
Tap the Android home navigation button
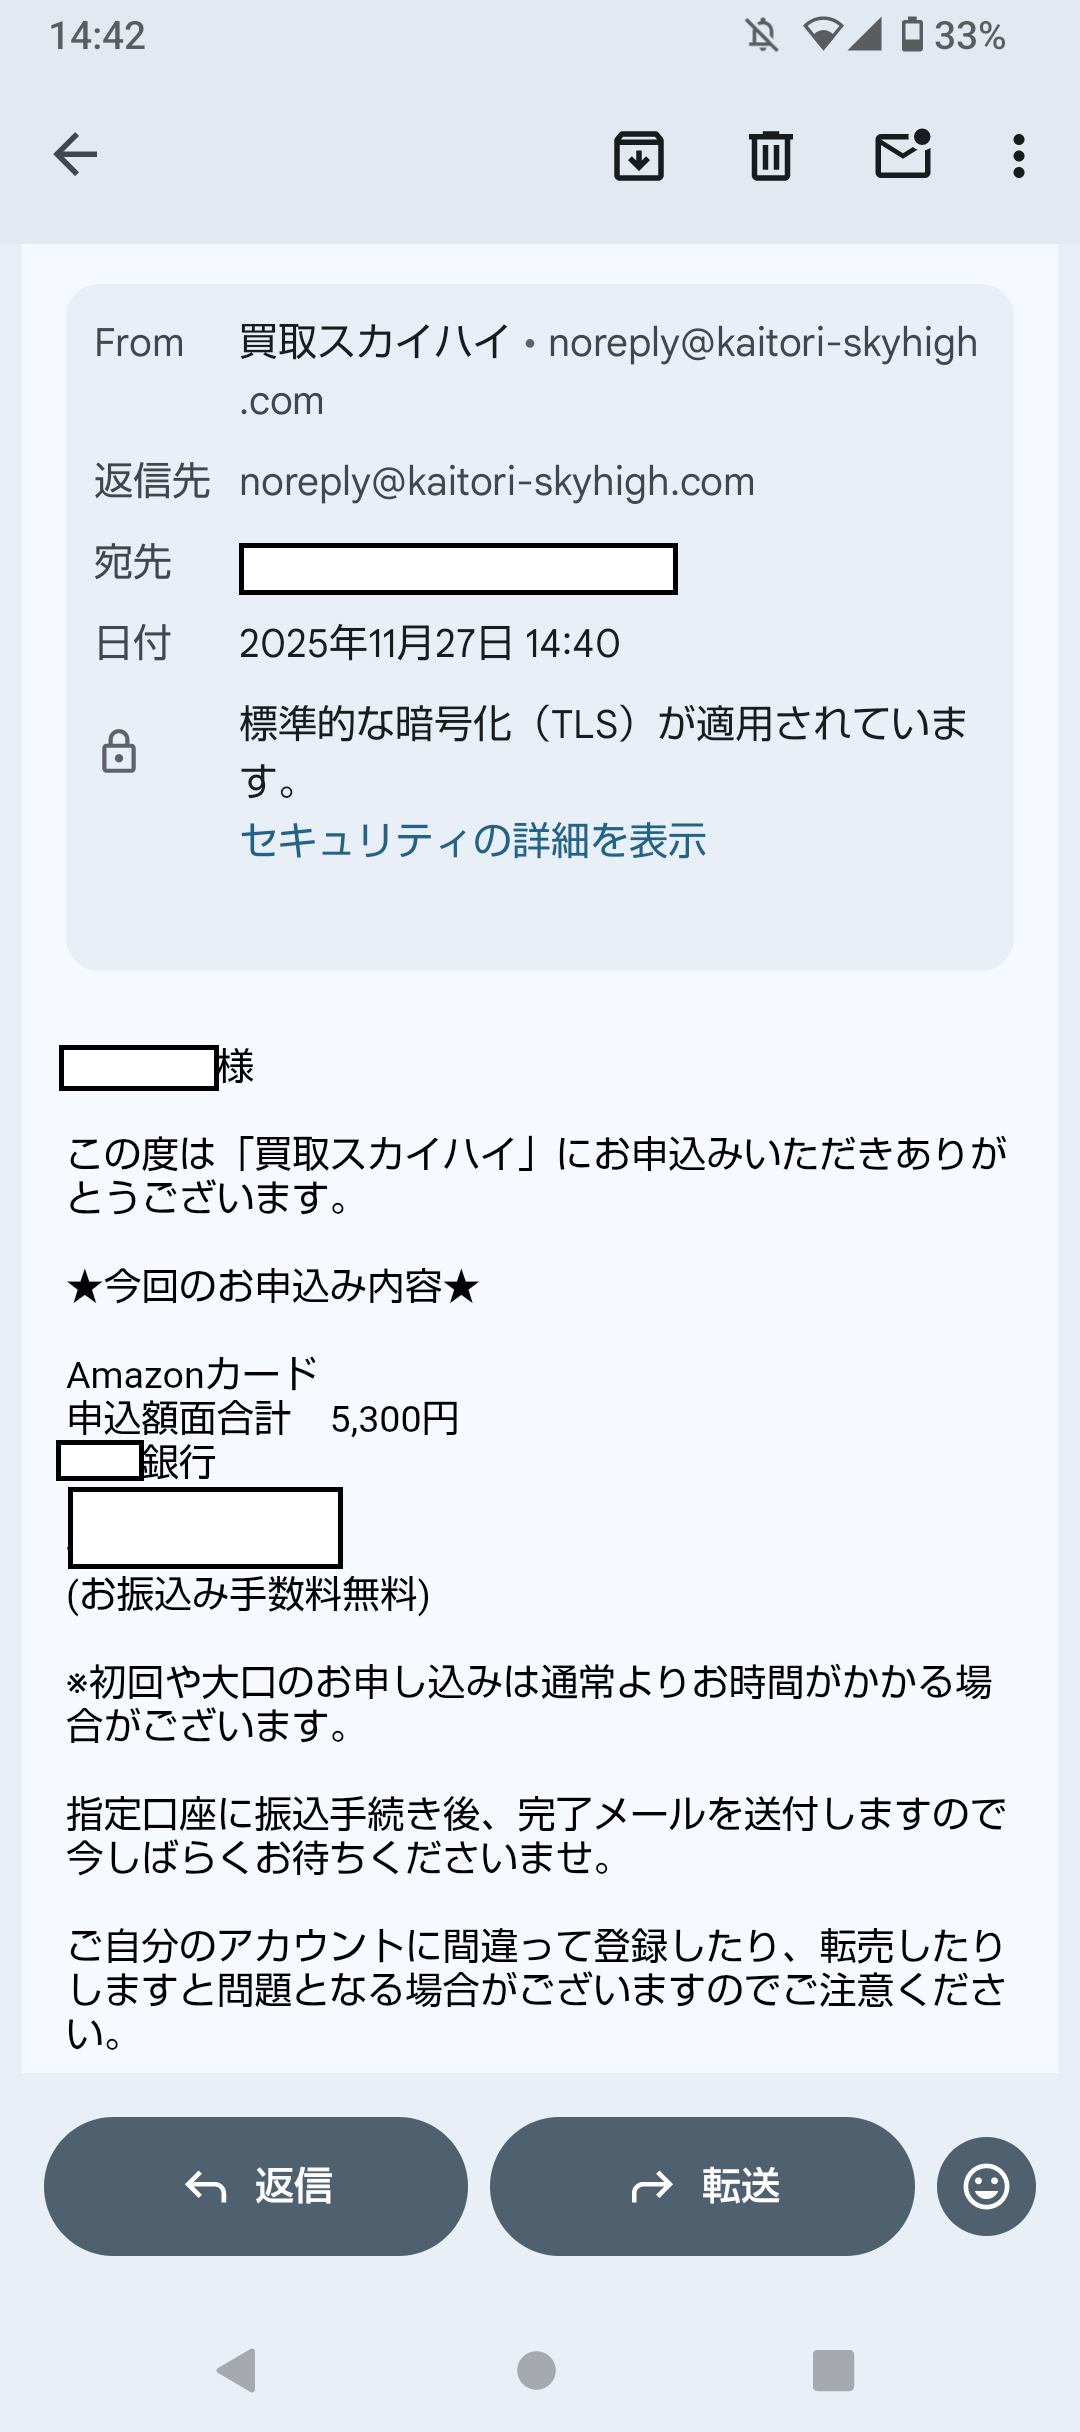click(536, 2369)
